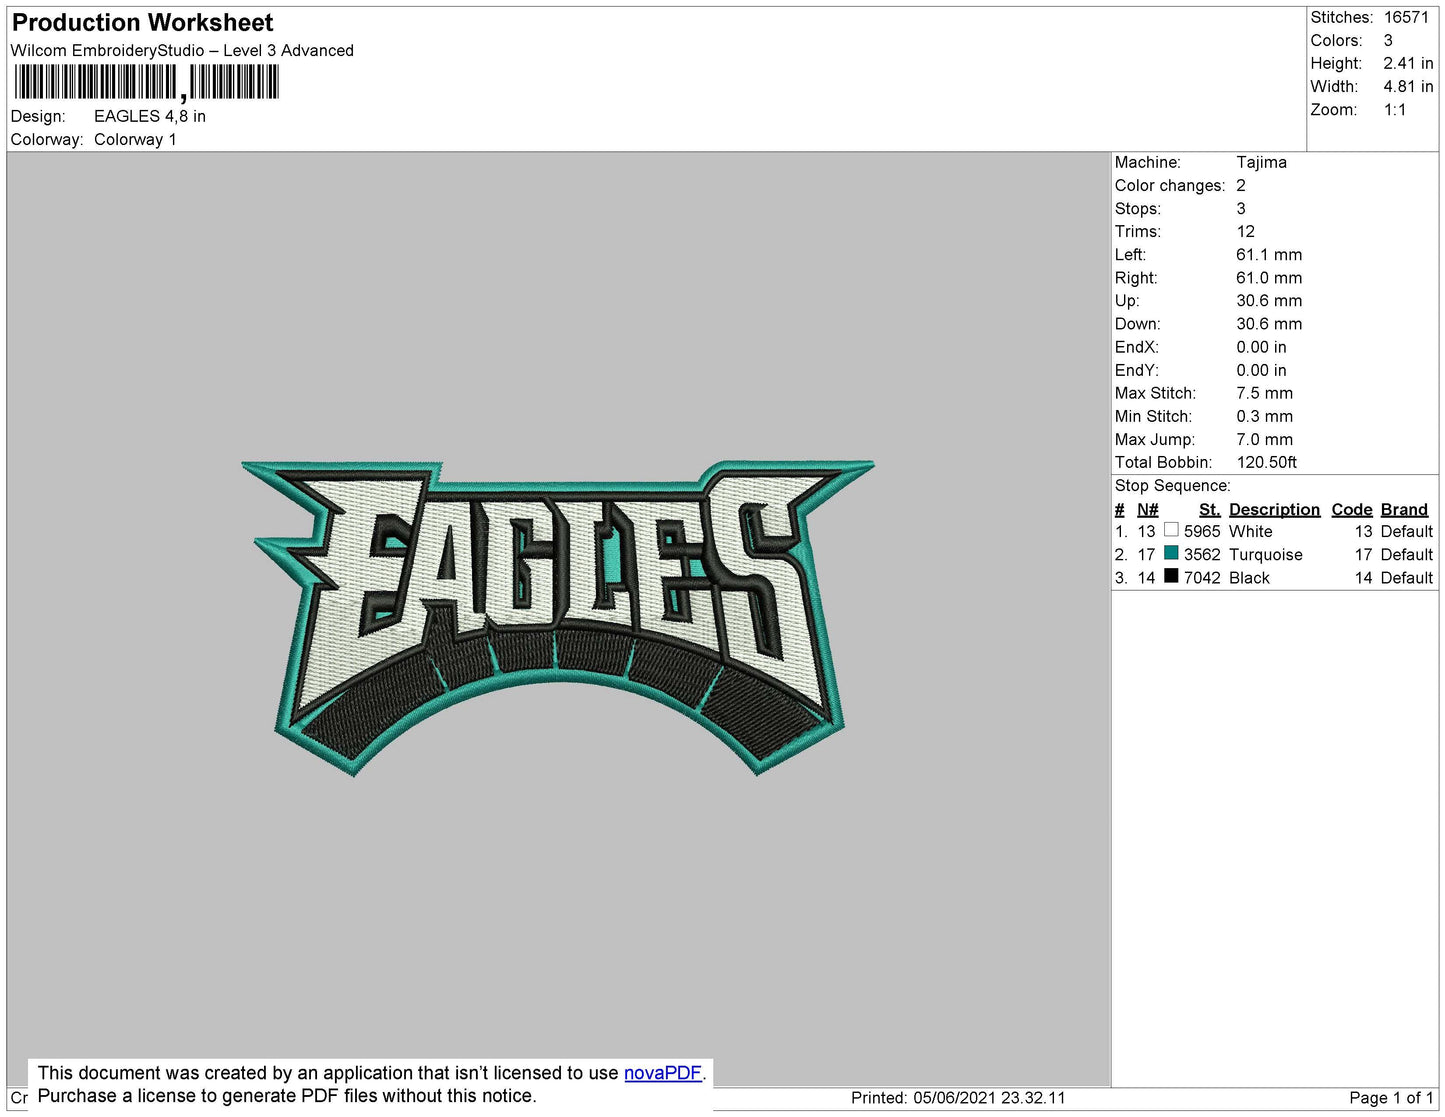Select the stitch count 16571
The image size is (1445, 1117).
click(1406, 17)
